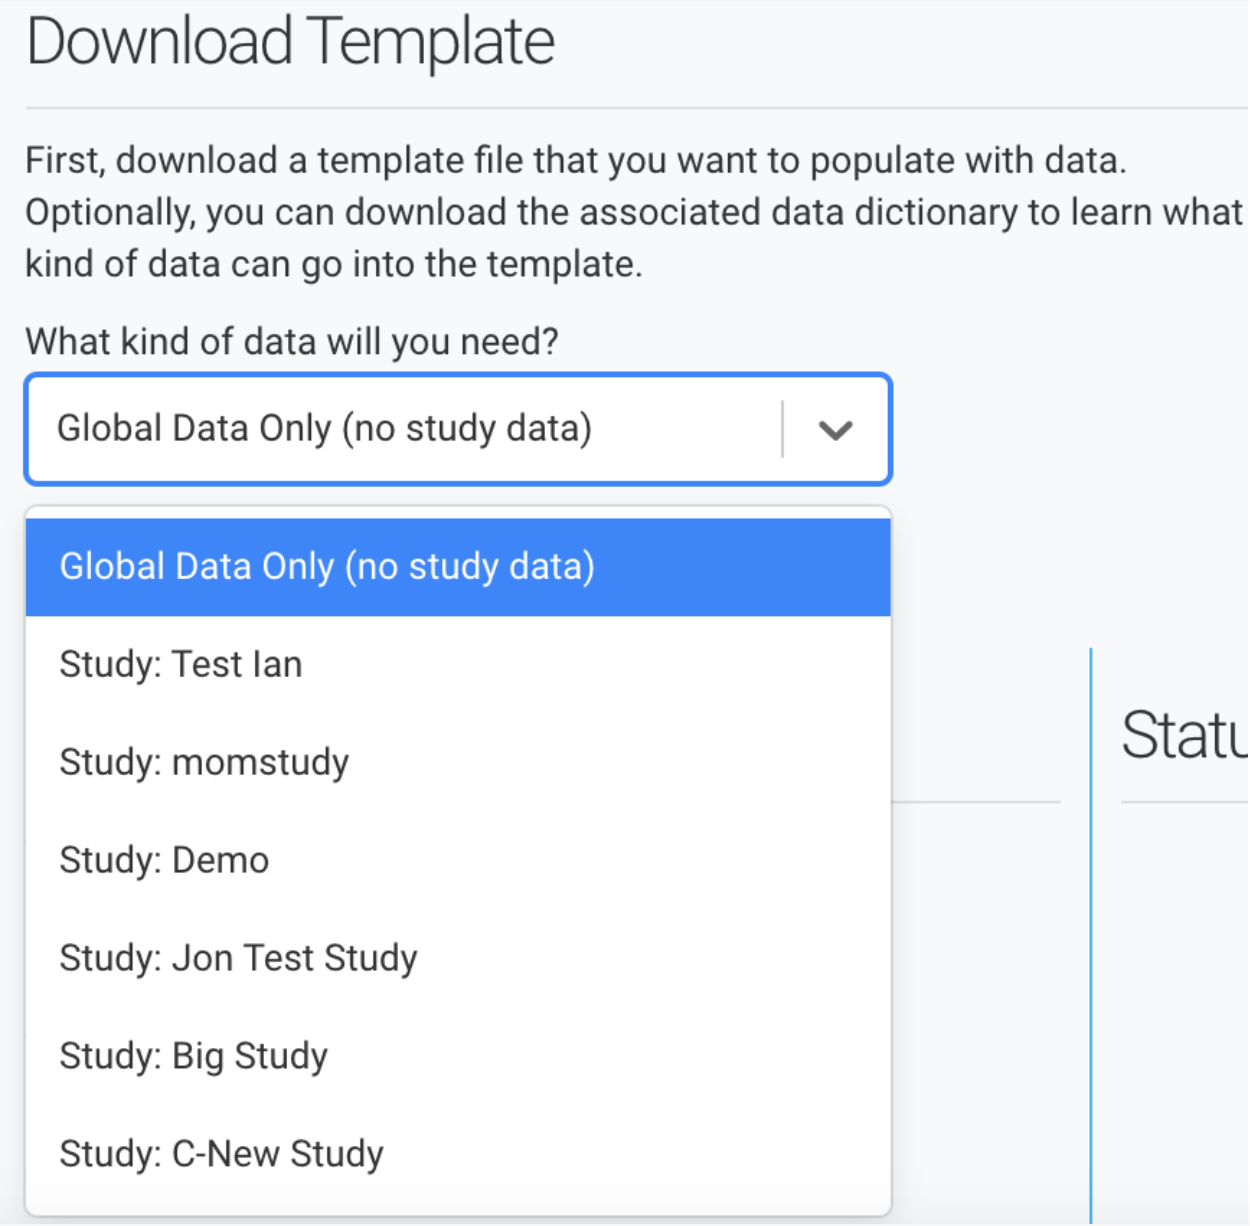Choose the Study: Jon Test Study option
The width and height of the screenshot is (1250, 1226).
coord(238,958)
